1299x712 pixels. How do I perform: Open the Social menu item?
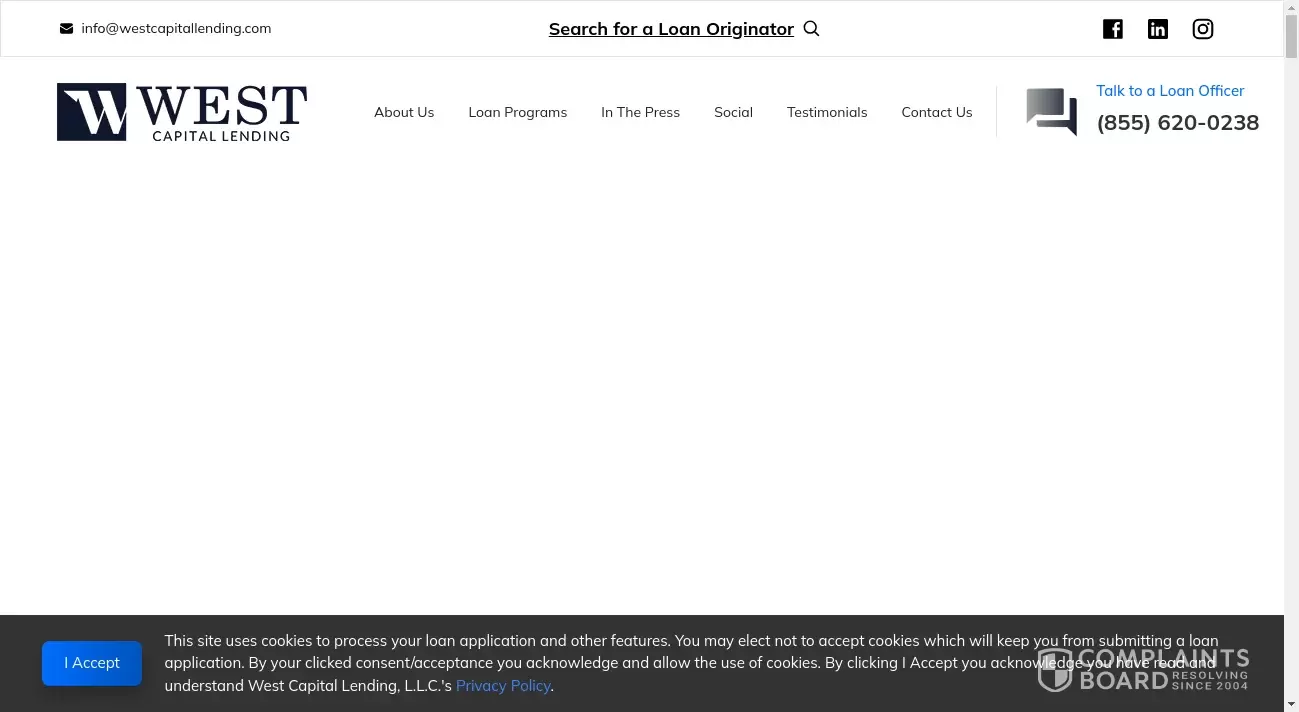pos(733,112)
